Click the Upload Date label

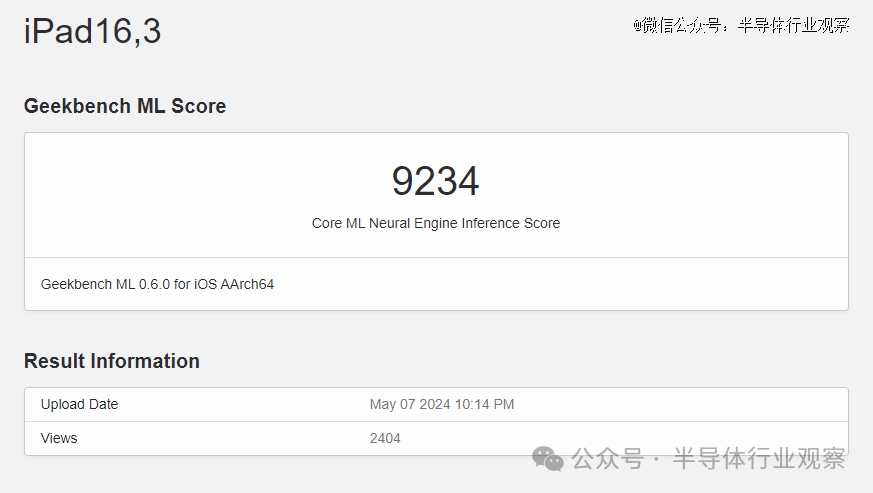coord(80,404)
